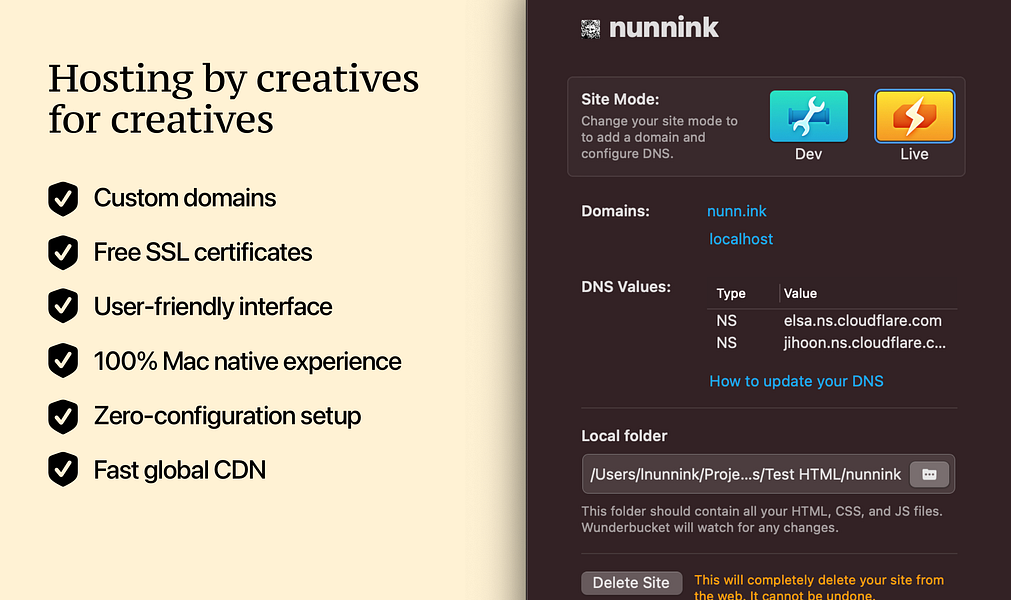Open the localhost domain link
The image size is (1011, 600).
(741, 239)
